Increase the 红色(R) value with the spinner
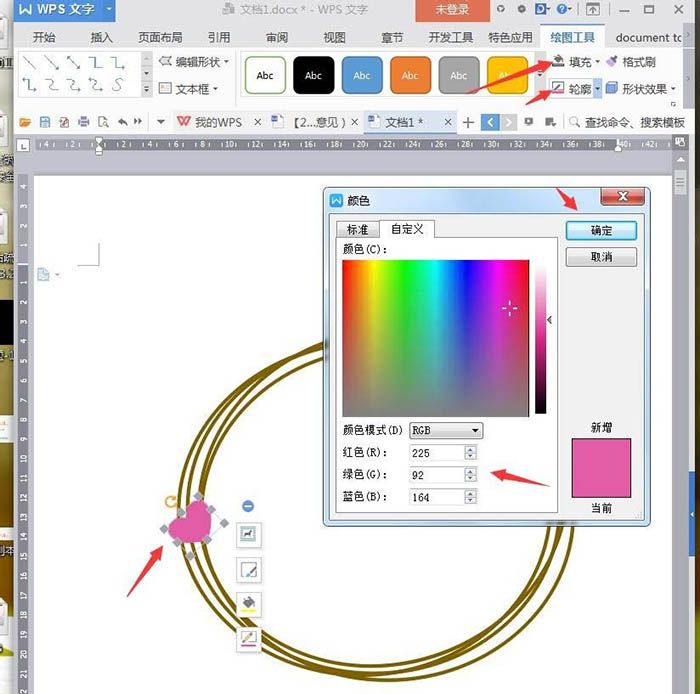Screen dimensions: 700x694 pos(470,449)
